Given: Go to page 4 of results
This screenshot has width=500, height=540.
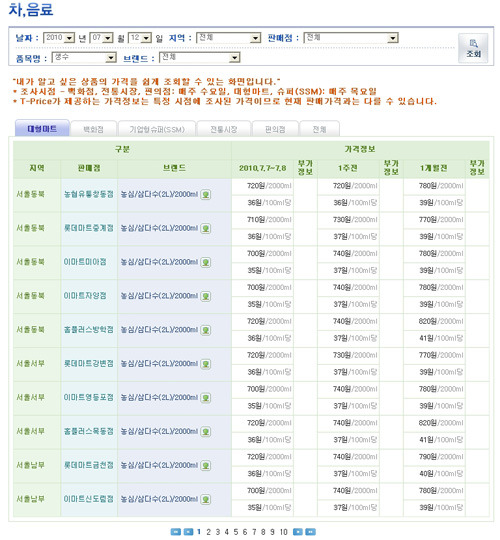Looking at the screenshot, I should click(x=227, y=532).
